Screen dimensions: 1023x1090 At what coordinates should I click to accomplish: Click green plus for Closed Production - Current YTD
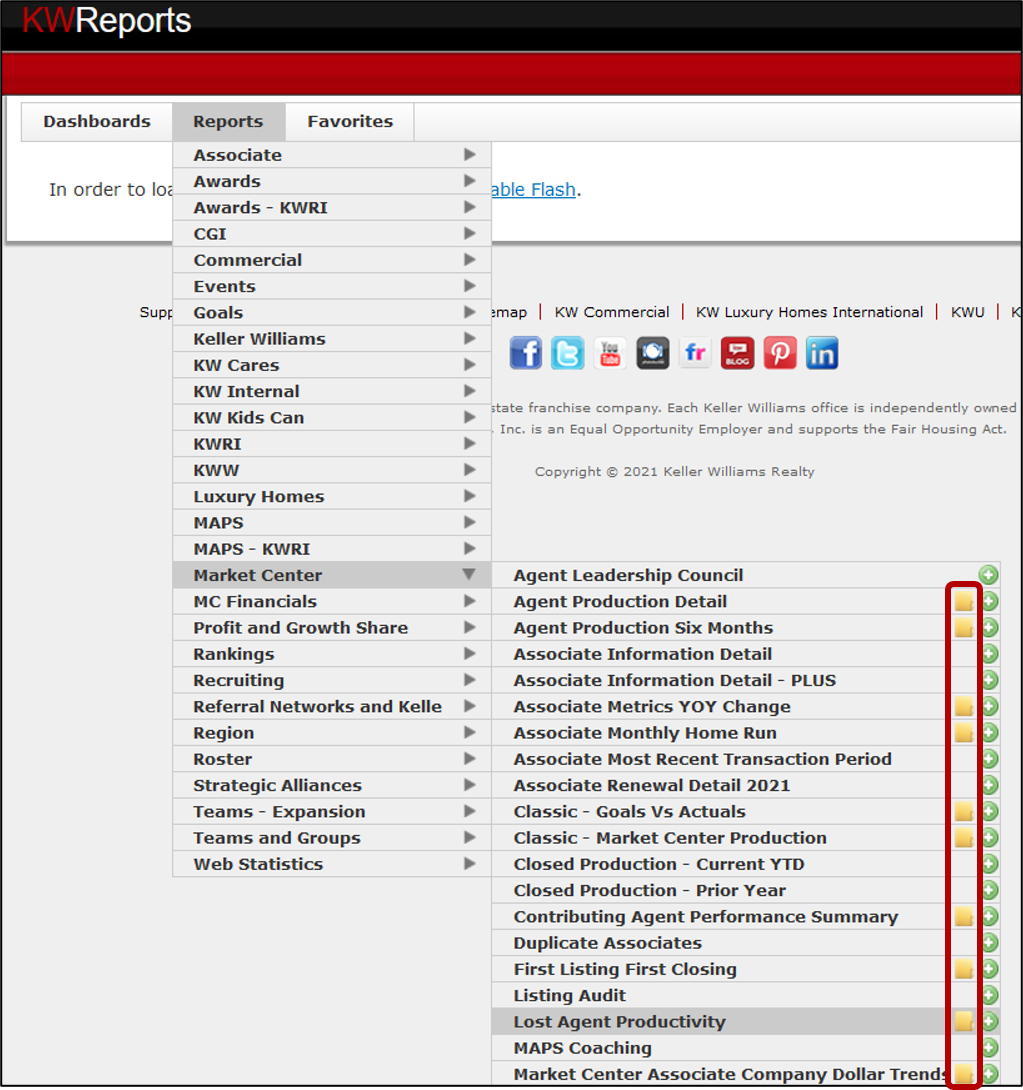990,864
